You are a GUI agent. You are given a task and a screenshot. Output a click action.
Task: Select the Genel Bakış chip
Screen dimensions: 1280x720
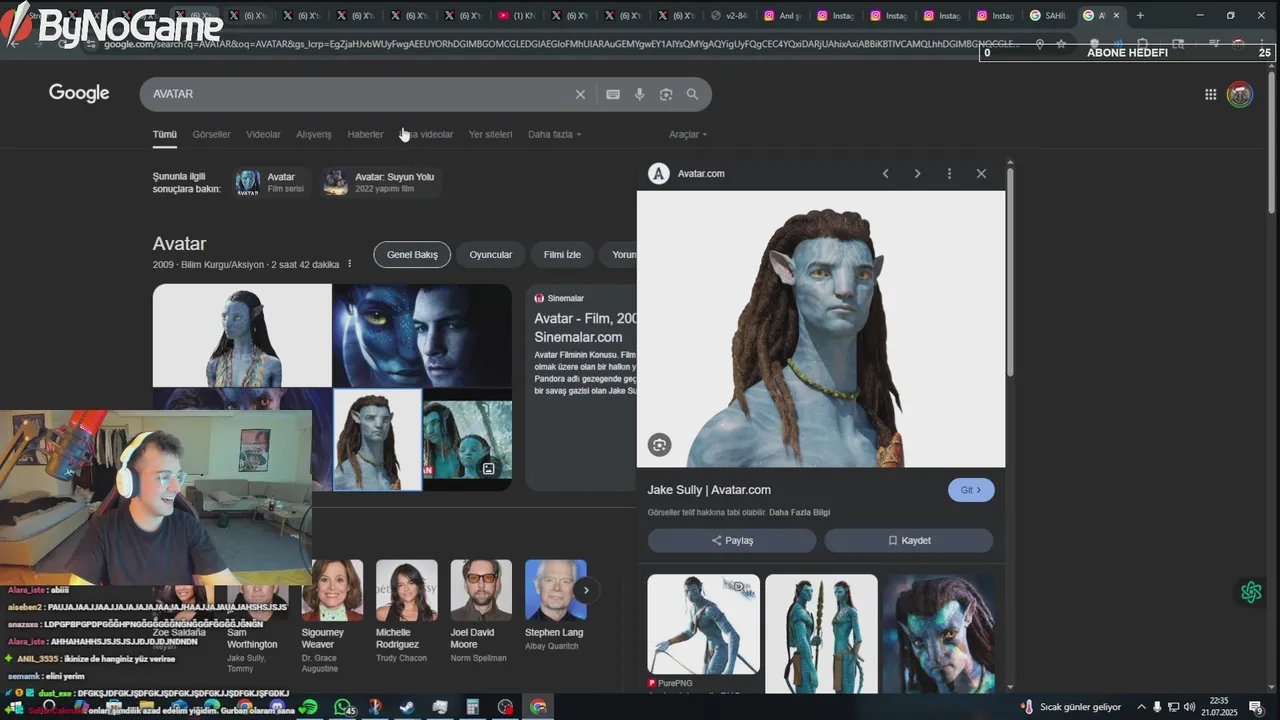click(412, 254)
